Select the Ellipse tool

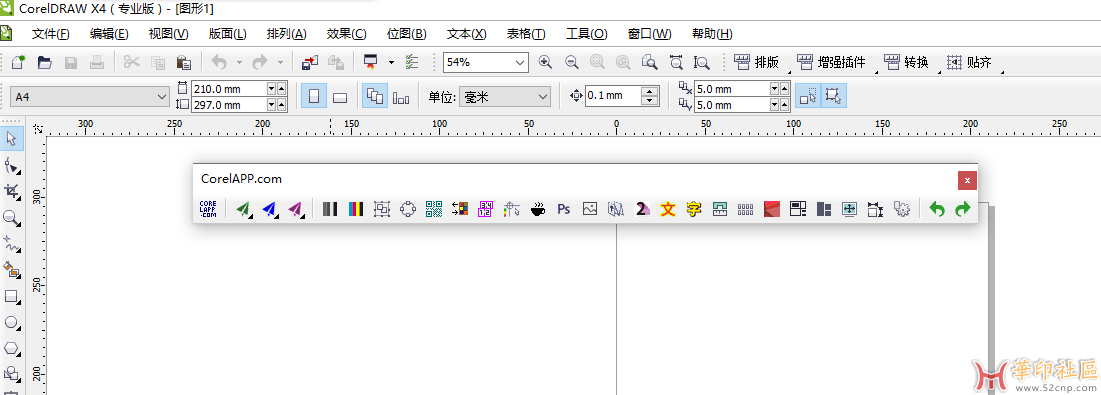point(12,322)
